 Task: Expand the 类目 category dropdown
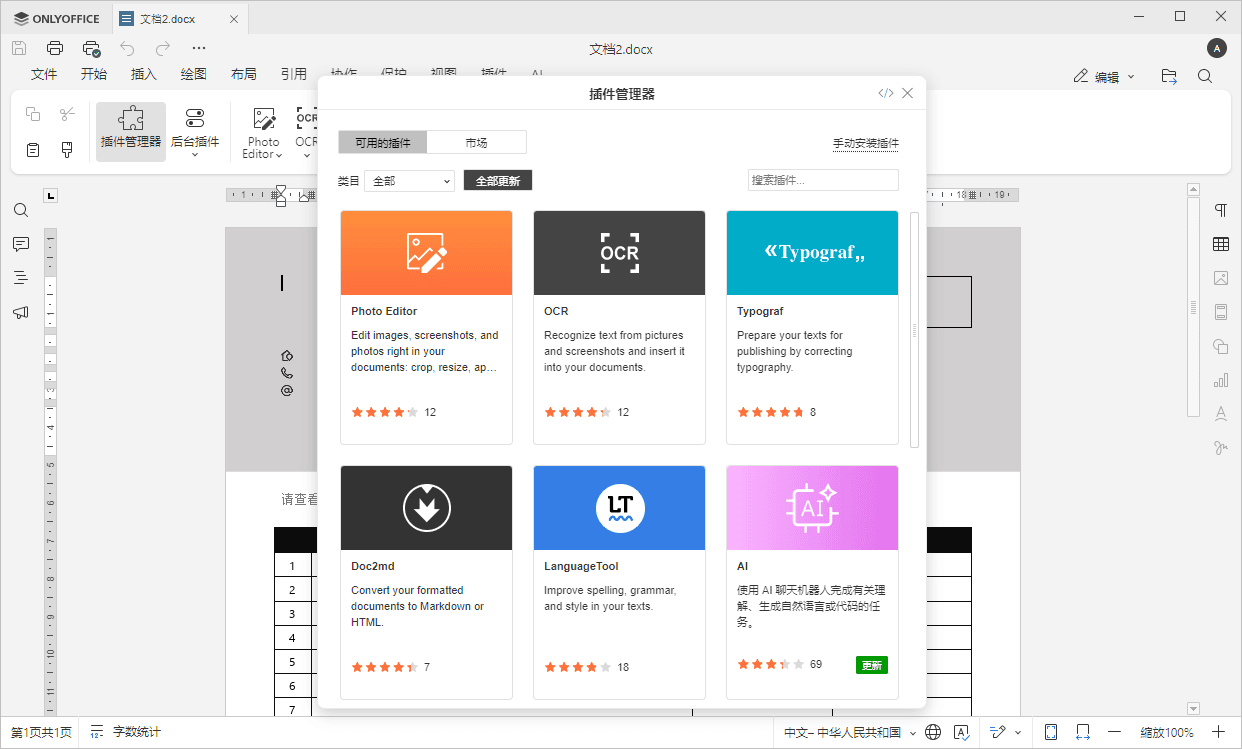coord(409,181)
